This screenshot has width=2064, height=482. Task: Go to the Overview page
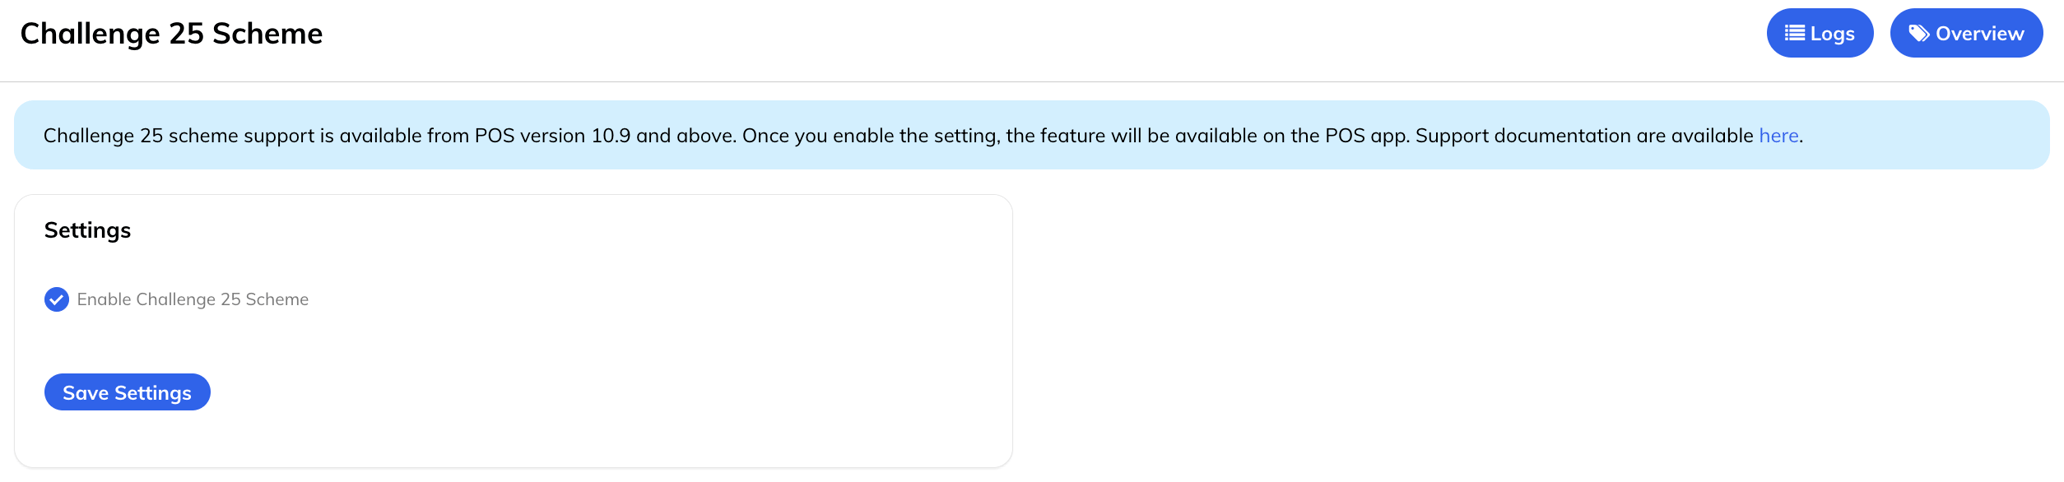(x=1965, y=33)
